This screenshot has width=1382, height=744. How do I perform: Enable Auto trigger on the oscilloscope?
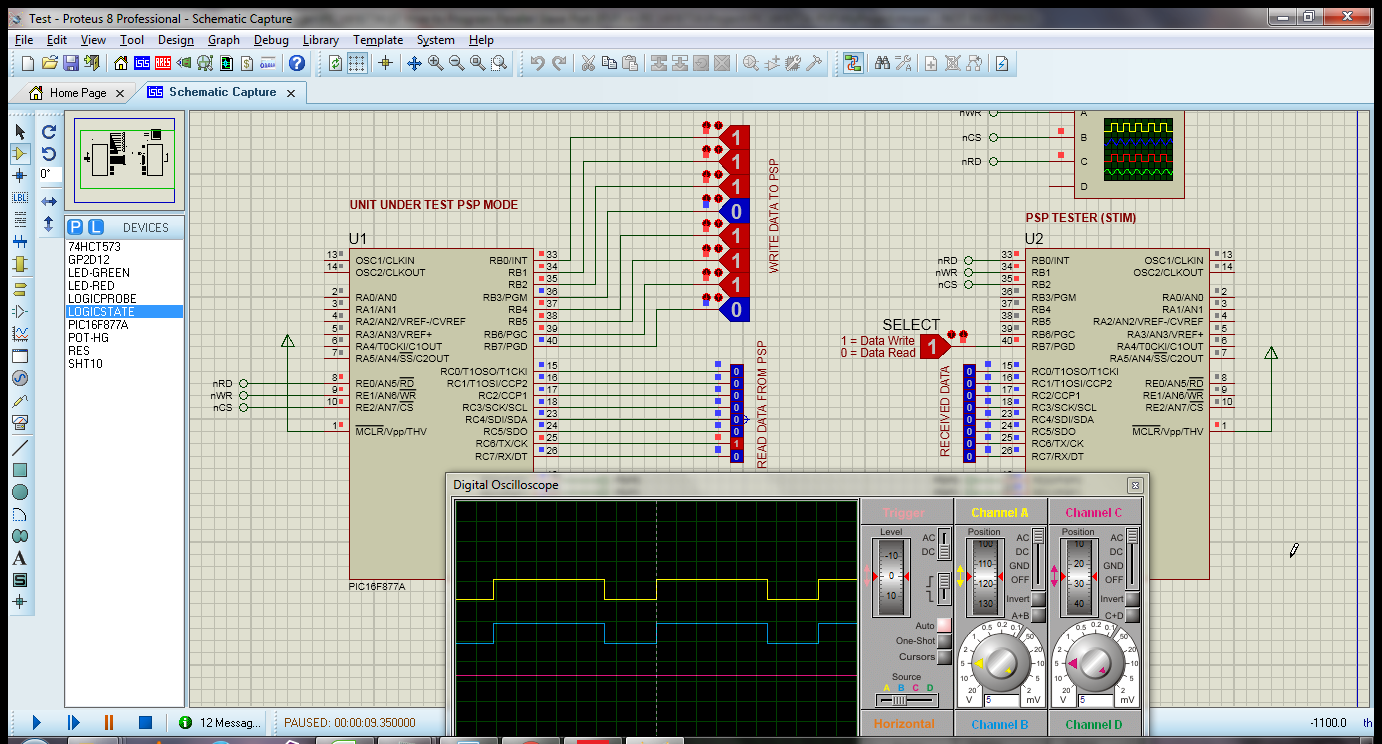tap(942, 625)
